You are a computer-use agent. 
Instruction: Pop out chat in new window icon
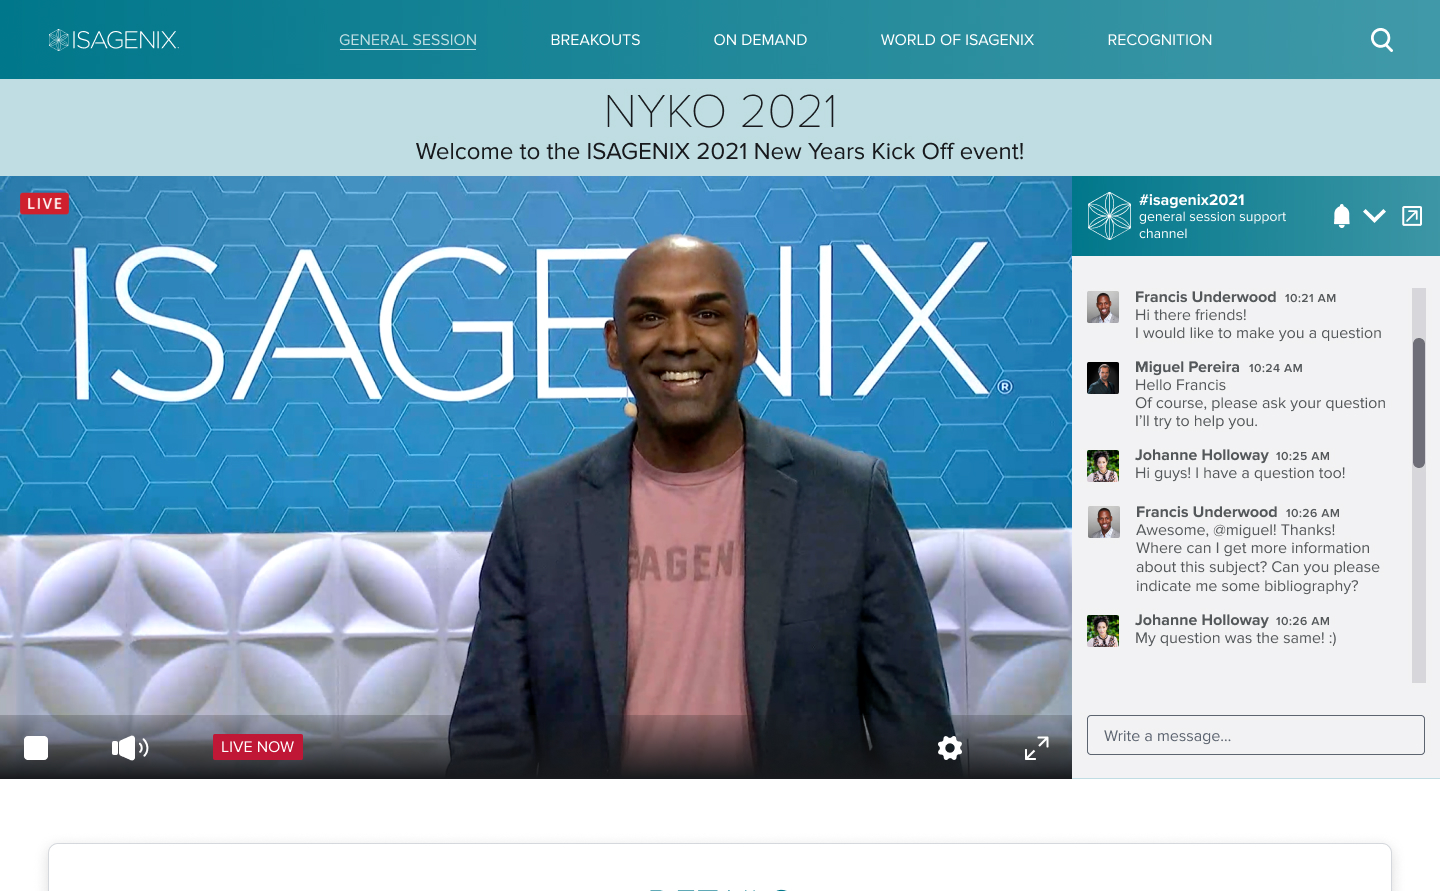1412,216
